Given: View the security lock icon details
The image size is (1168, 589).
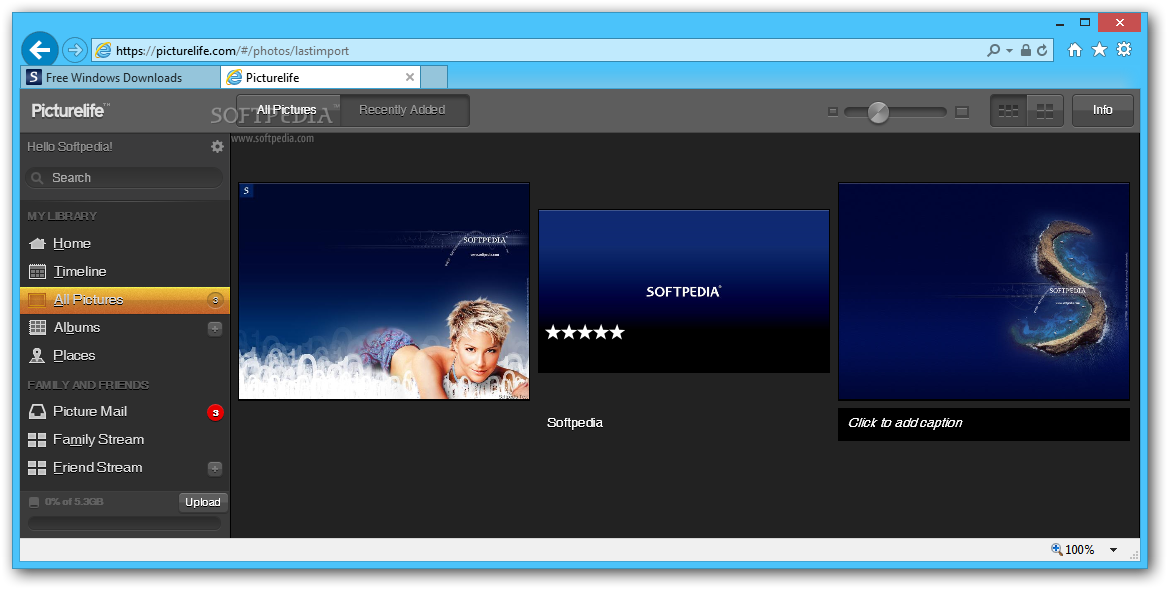Looking at the screenshot, I should pyautogui.click(x=1026, y=51).
